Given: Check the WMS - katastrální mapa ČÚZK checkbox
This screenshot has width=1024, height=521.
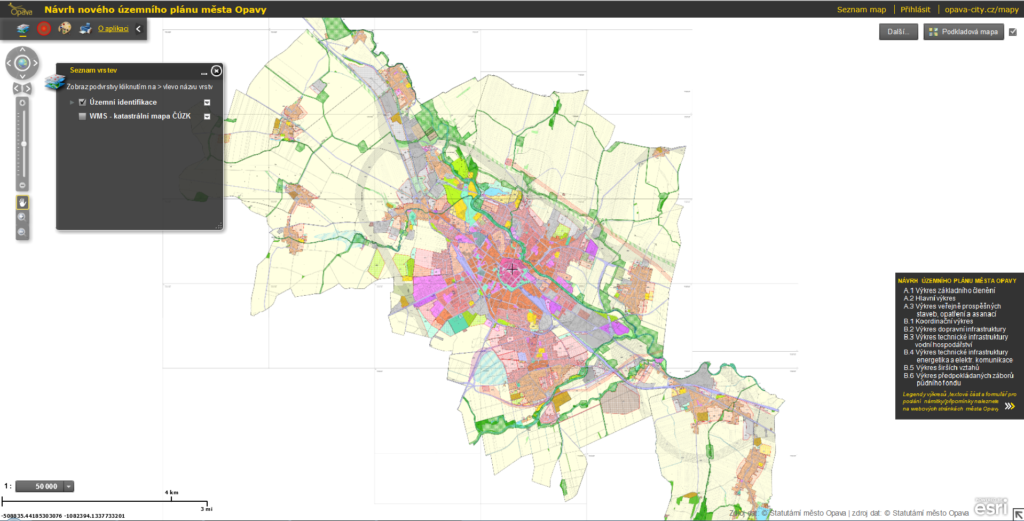Looking at the screenshot, I should [x=82, y=117].
